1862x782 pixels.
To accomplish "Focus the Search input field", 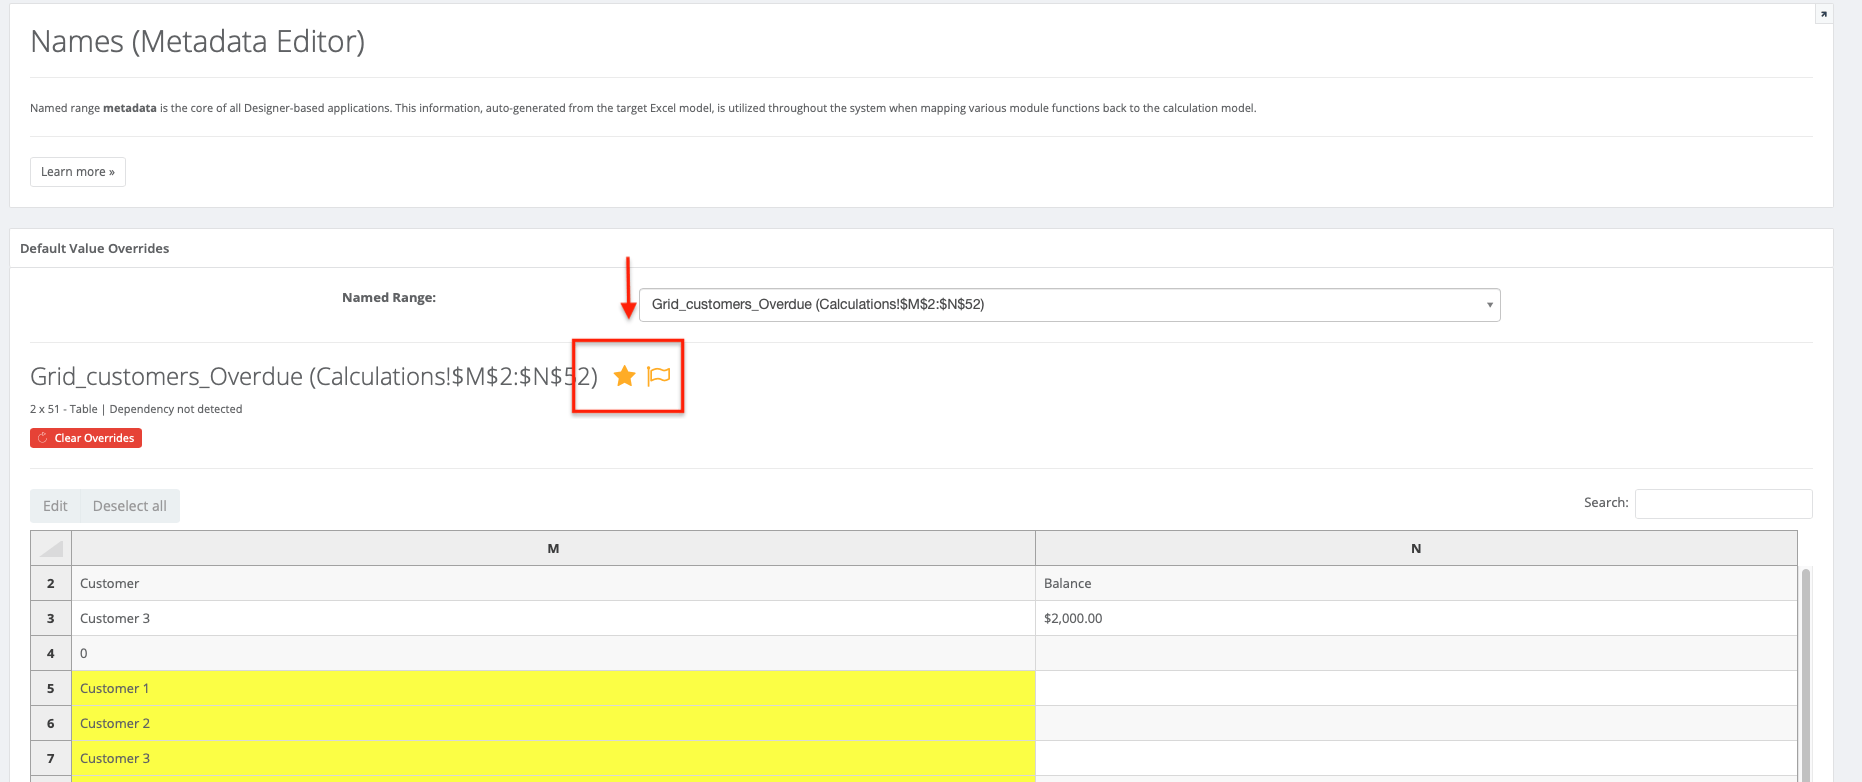I will (1722, 504).
